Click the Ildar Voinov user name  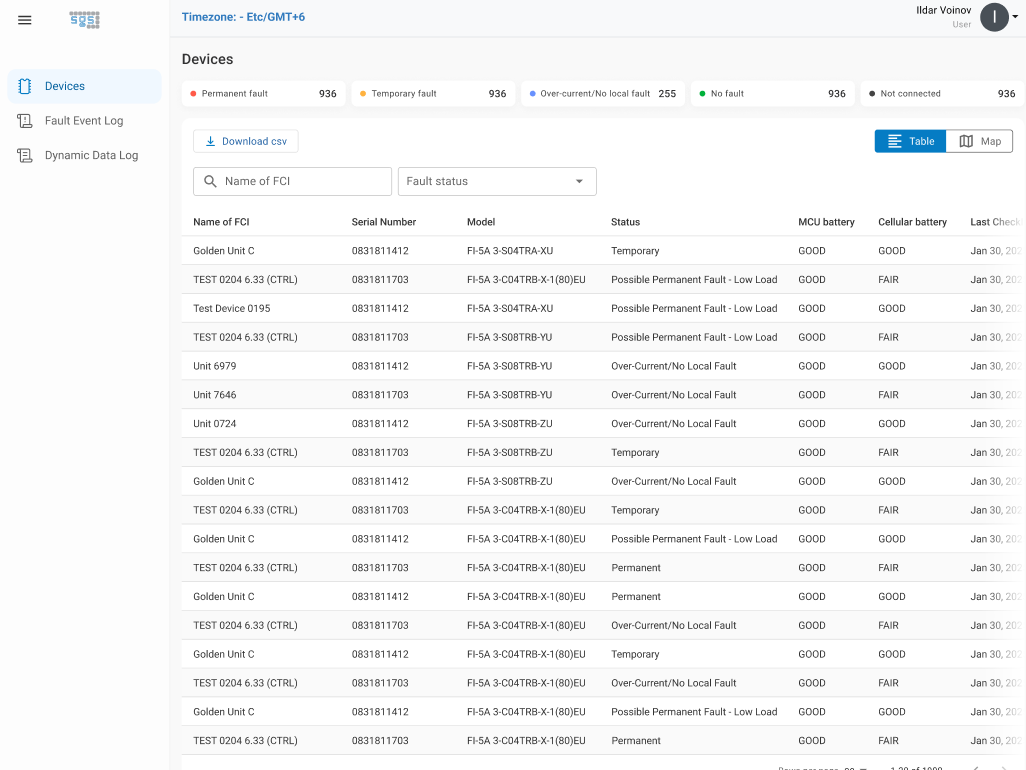tap(944, 10)
